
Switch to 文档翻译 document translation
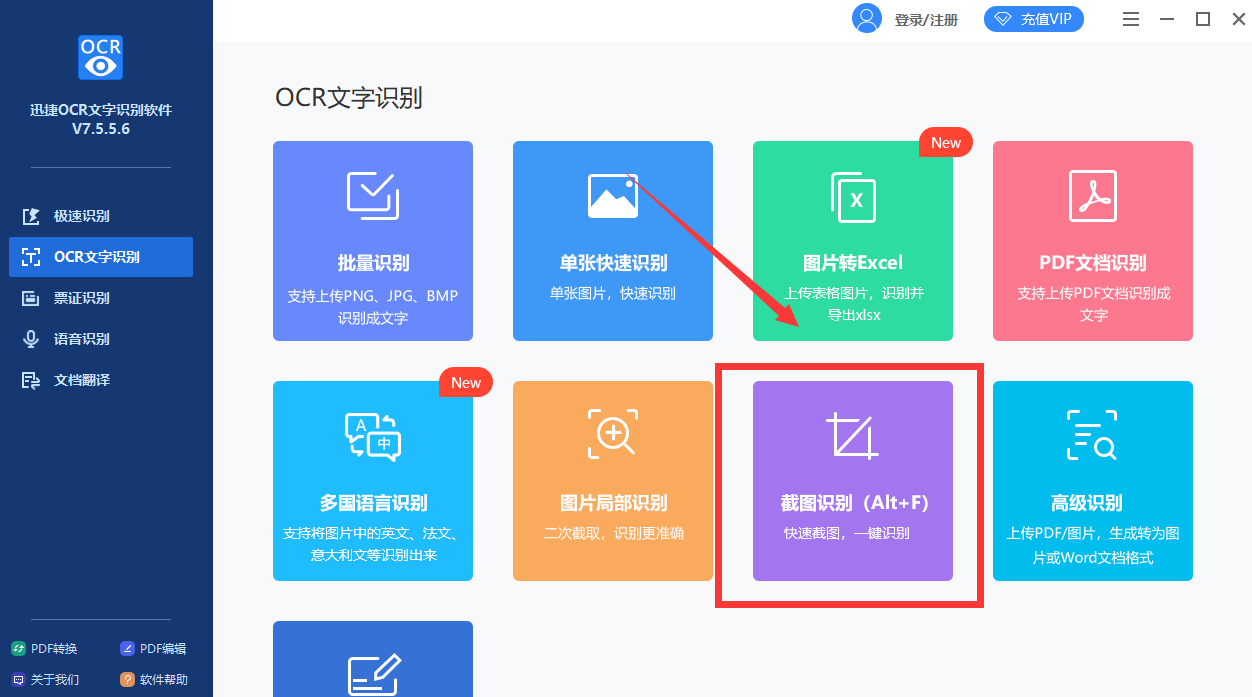[x=100, y=379]
